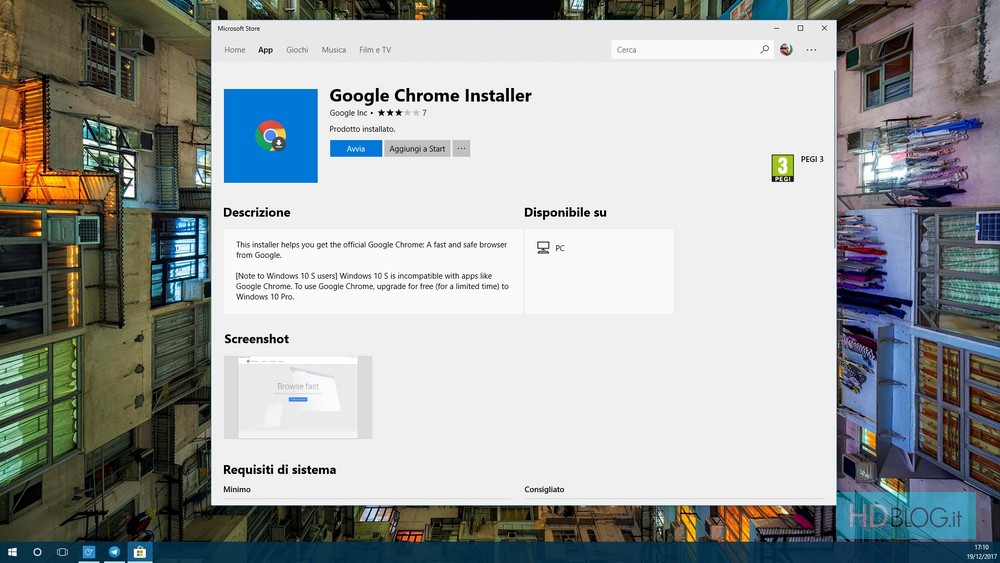Click the 'PC' label text

pos(559,248)
